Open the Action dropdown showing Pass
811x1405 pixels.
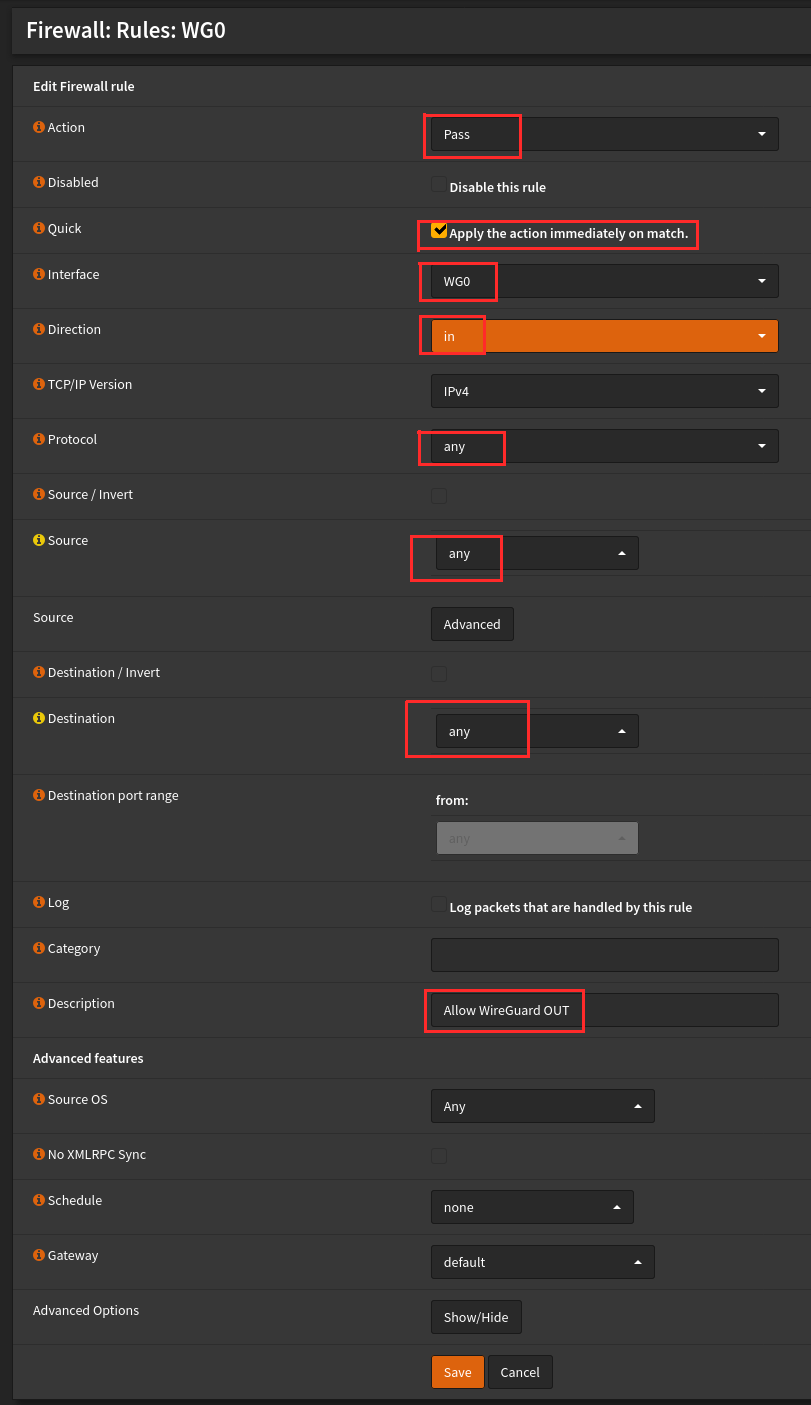coord(604,134)
